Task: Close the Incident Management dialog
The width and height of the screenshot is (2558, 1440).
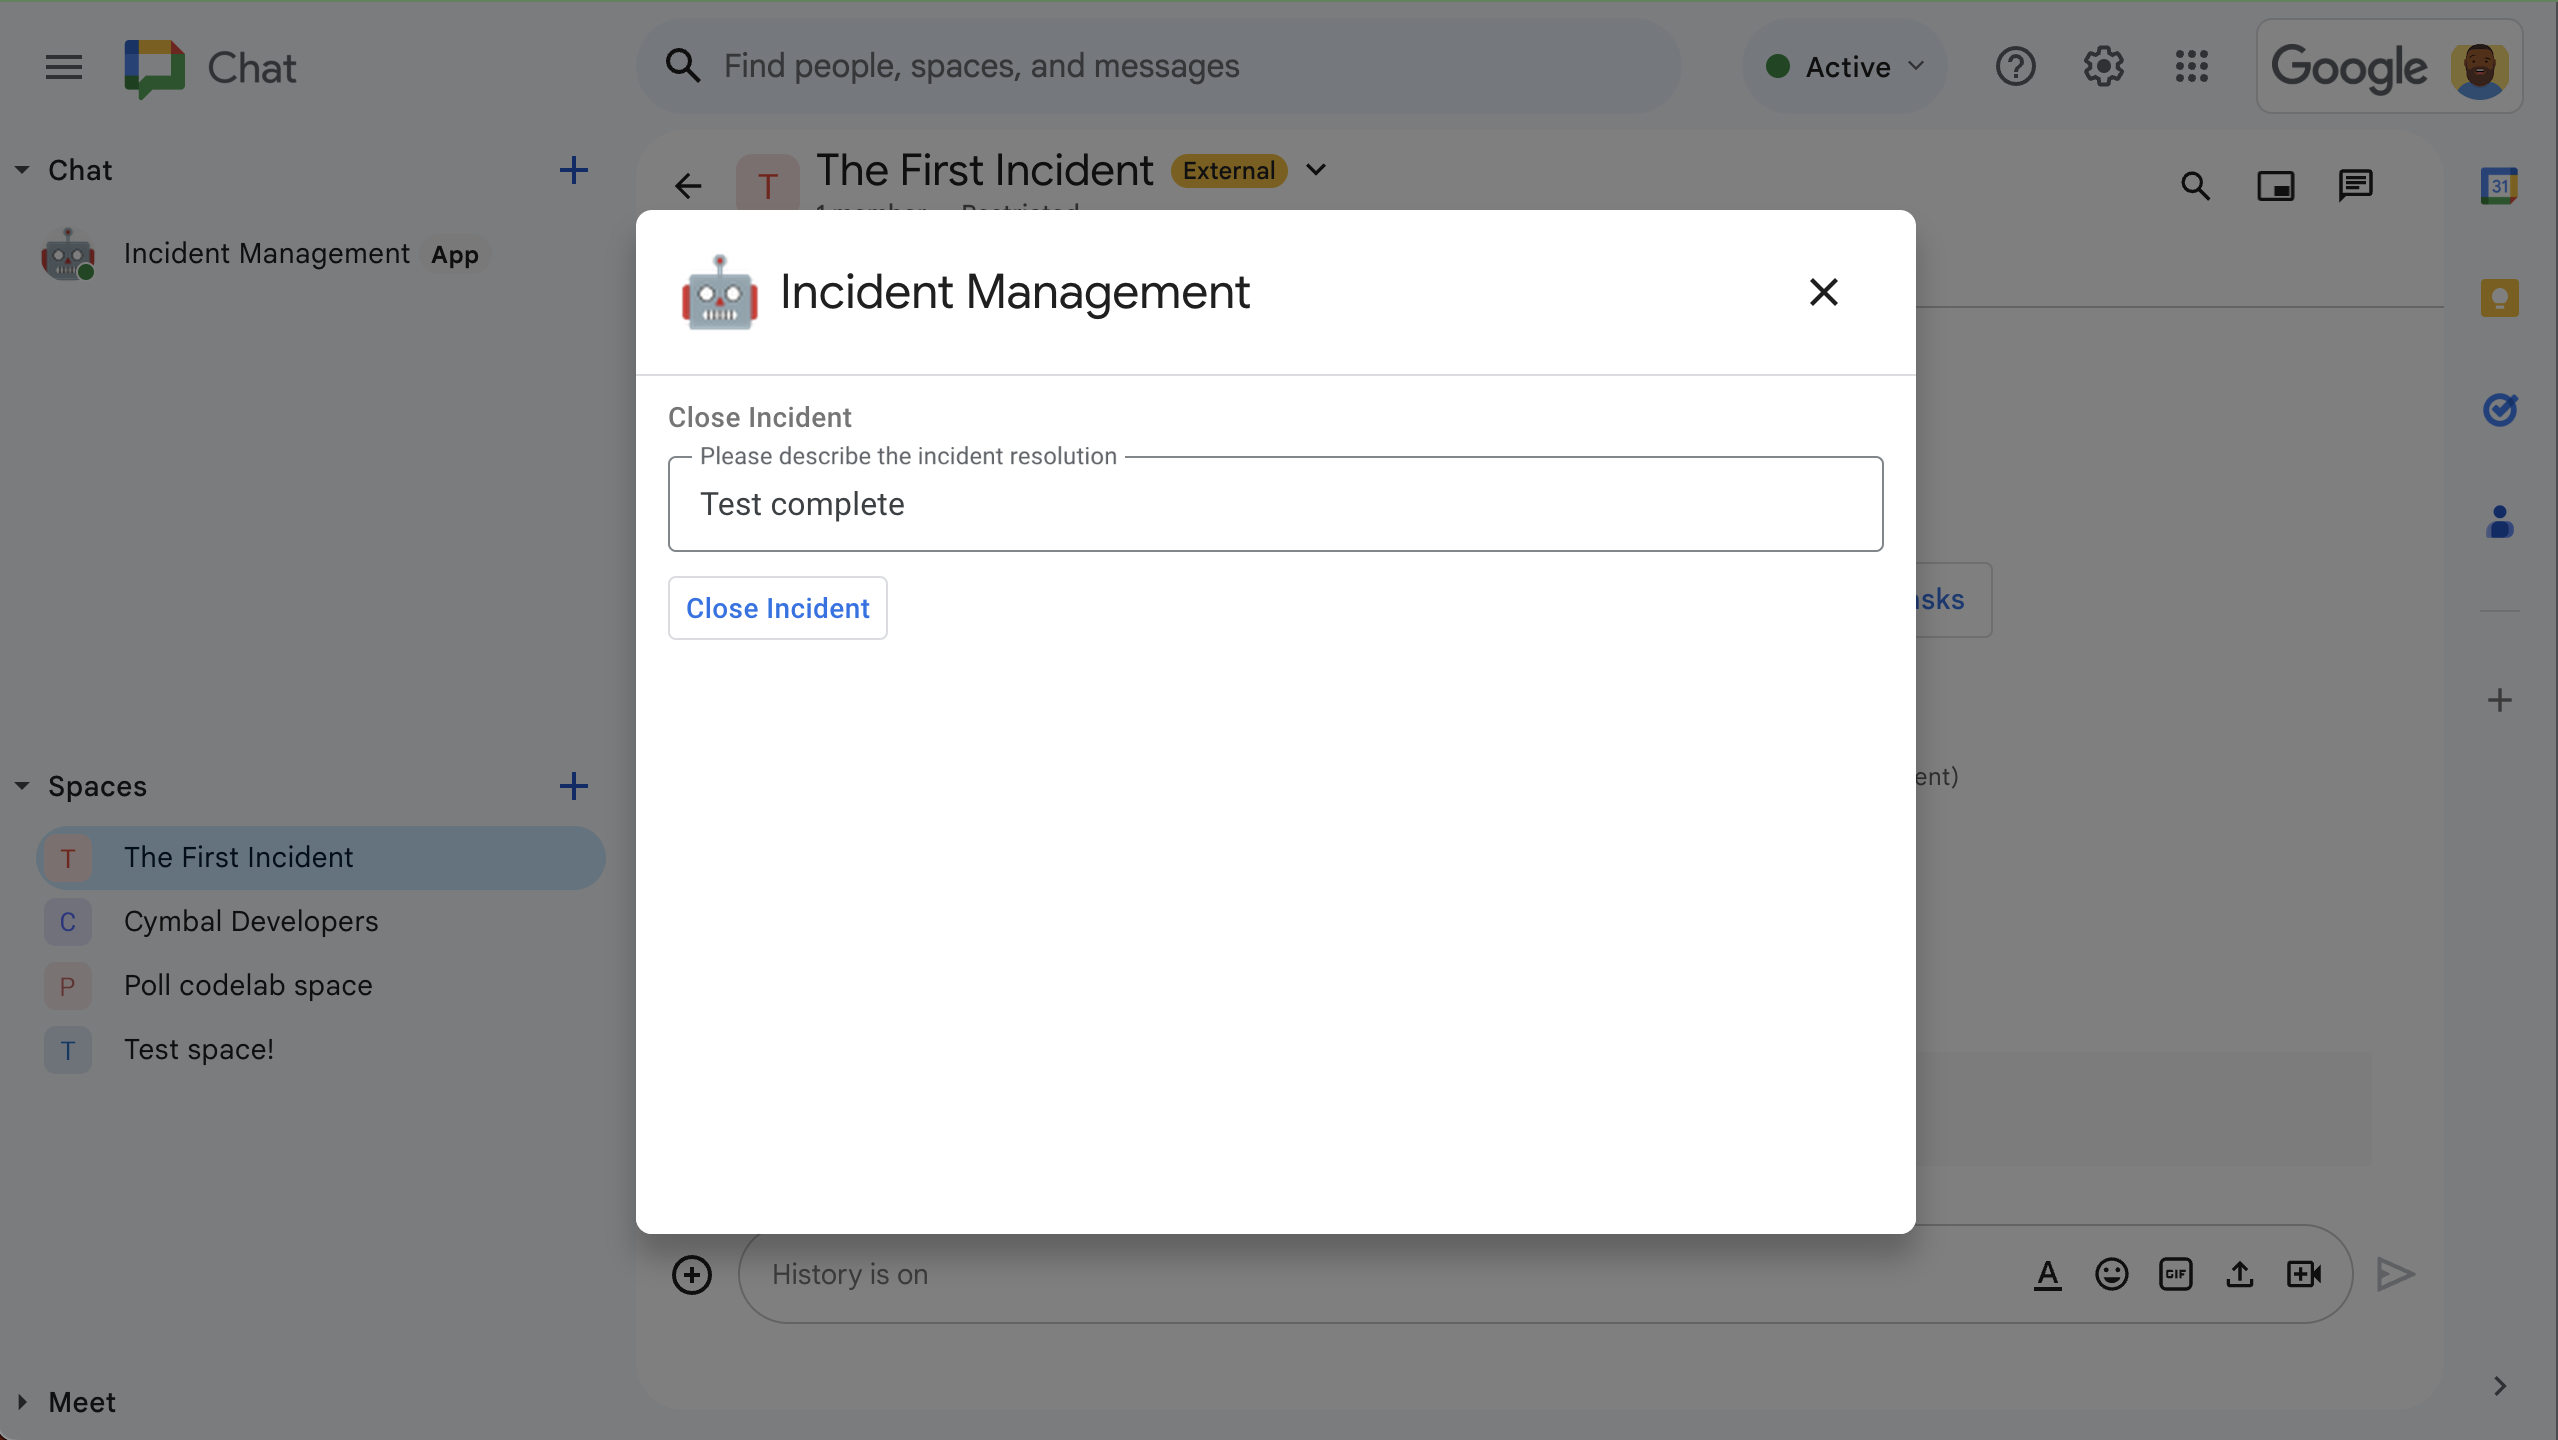Action: point(1824,292)
